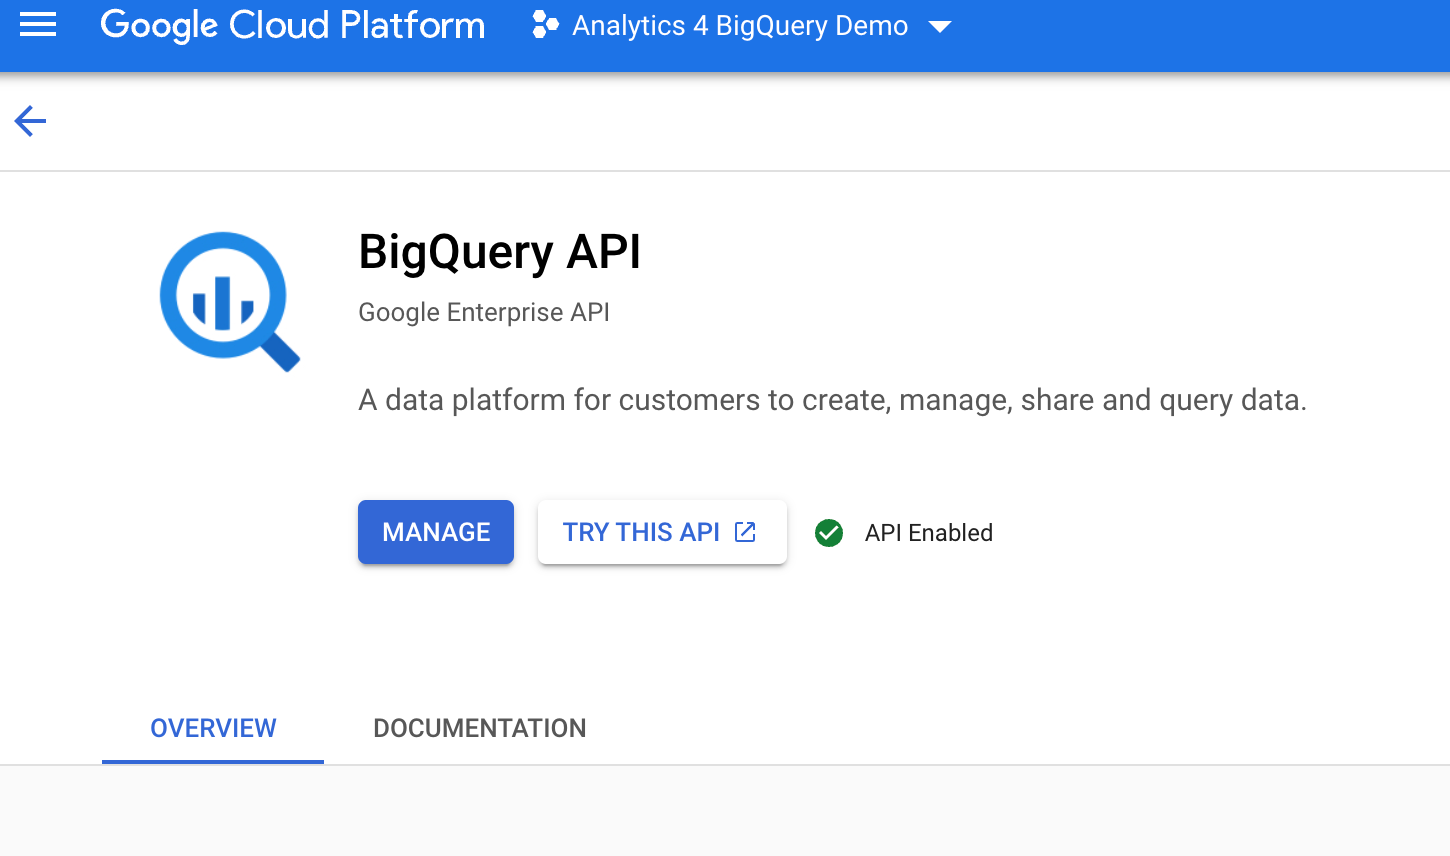1450x856 pixels.
Task: Click the empty gray area below the tabs
Action: tap(725, 811)
